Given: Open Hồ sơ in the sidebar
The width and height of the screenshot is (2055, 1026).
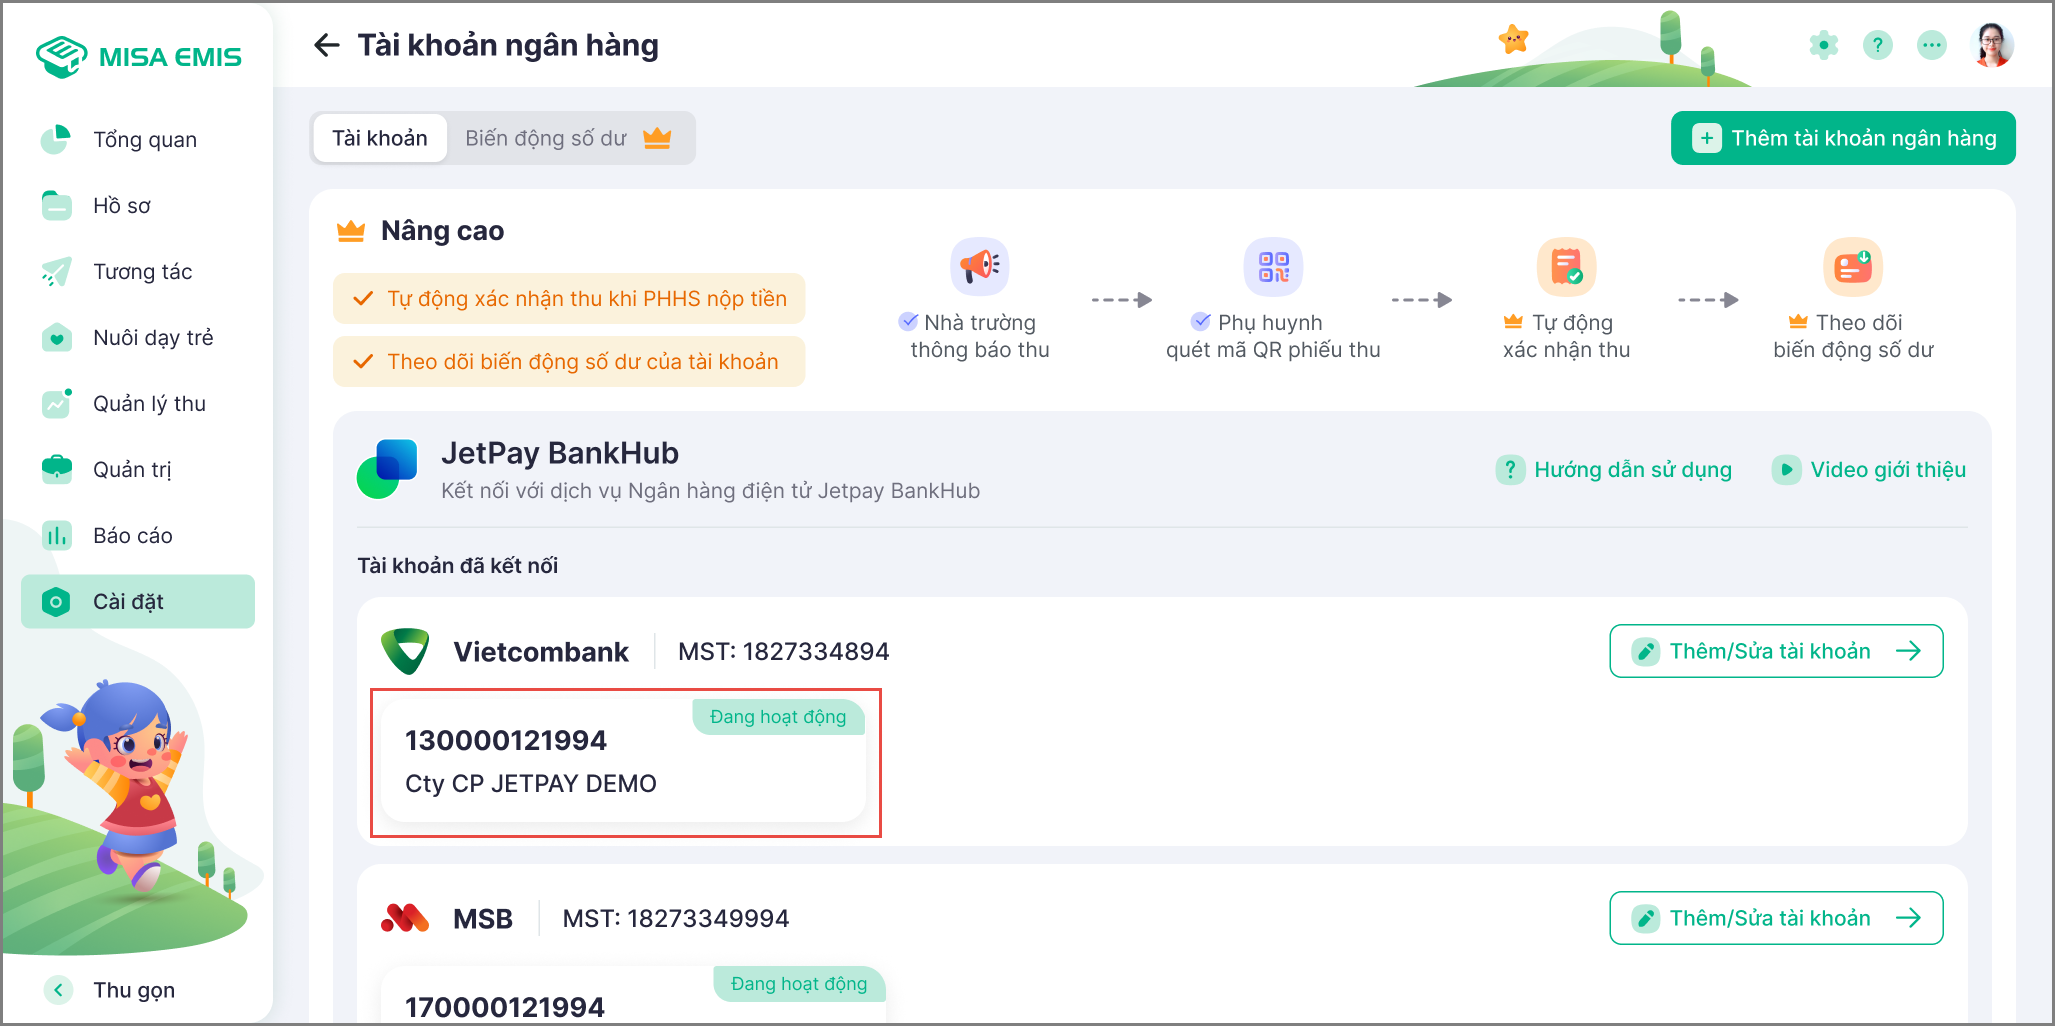Looking at the screenshot, I should (138, 205).
